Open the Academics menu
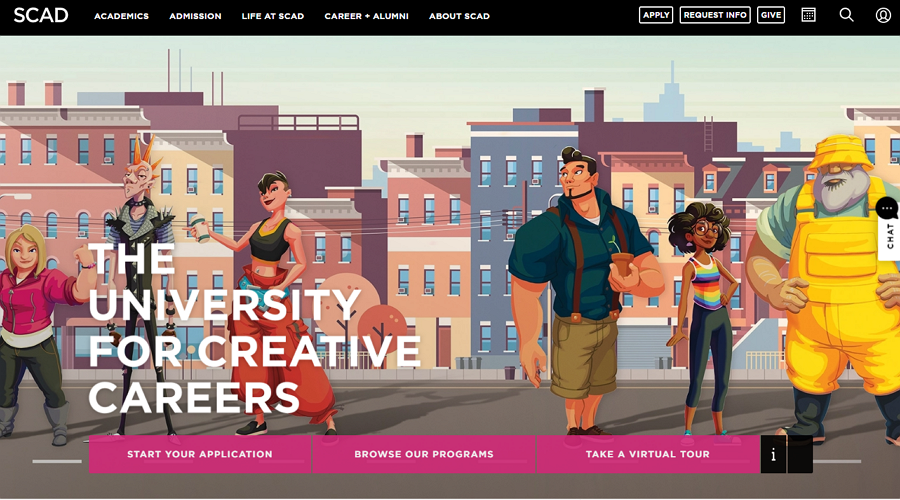The image size is (900, 500). [x=121, y=16]
